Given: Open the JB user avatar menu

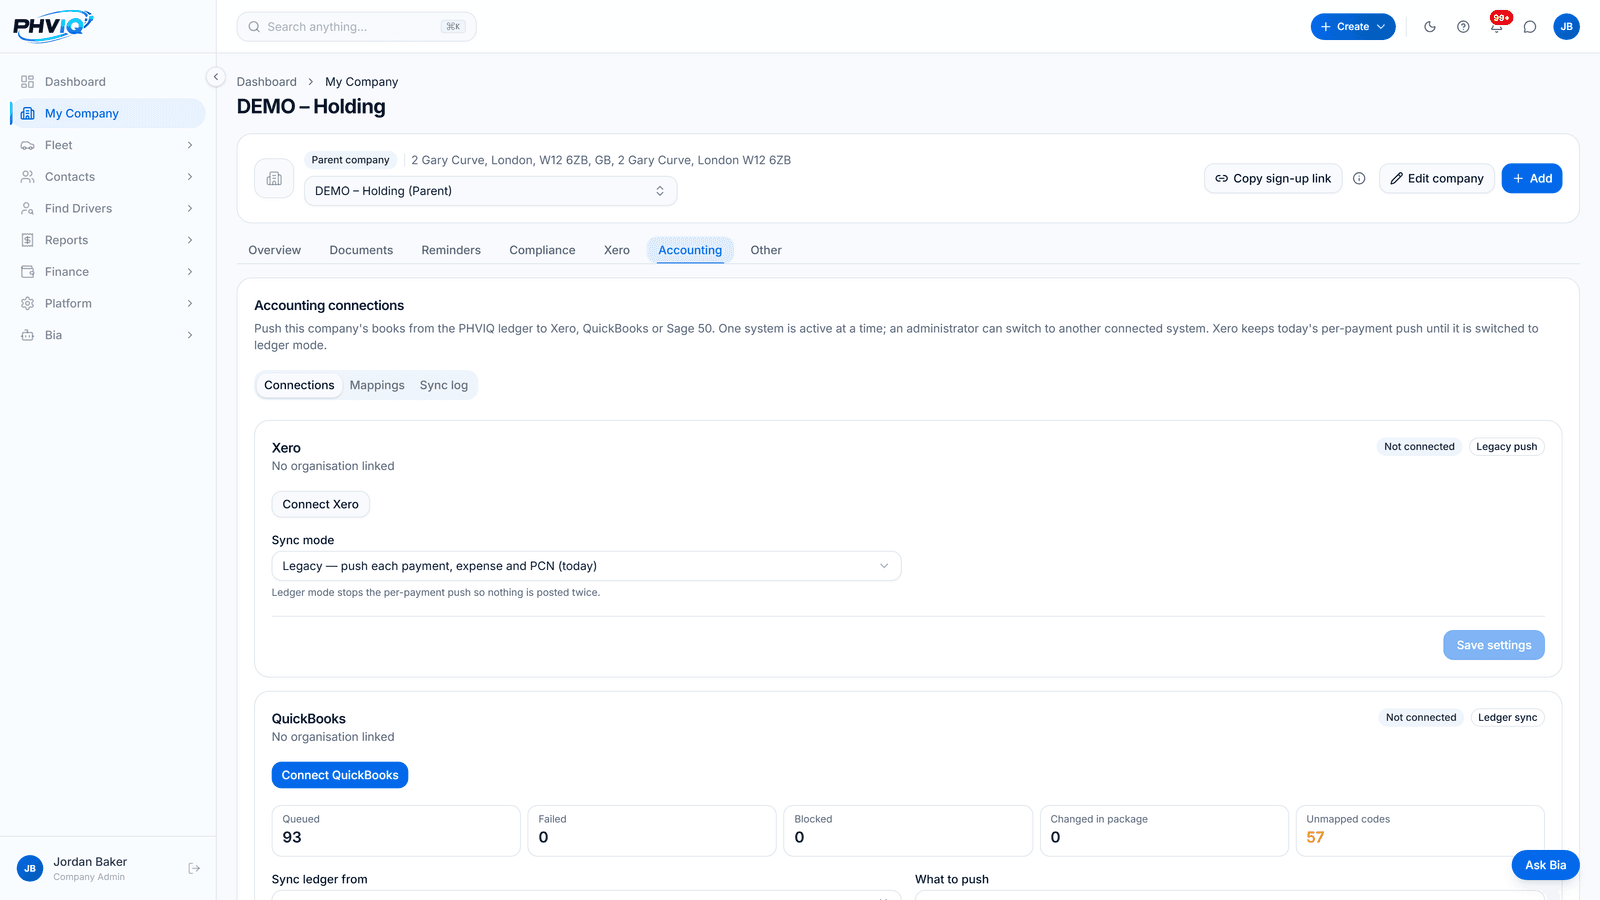Looking at the screenshot, I should (x=1567, y=27).
